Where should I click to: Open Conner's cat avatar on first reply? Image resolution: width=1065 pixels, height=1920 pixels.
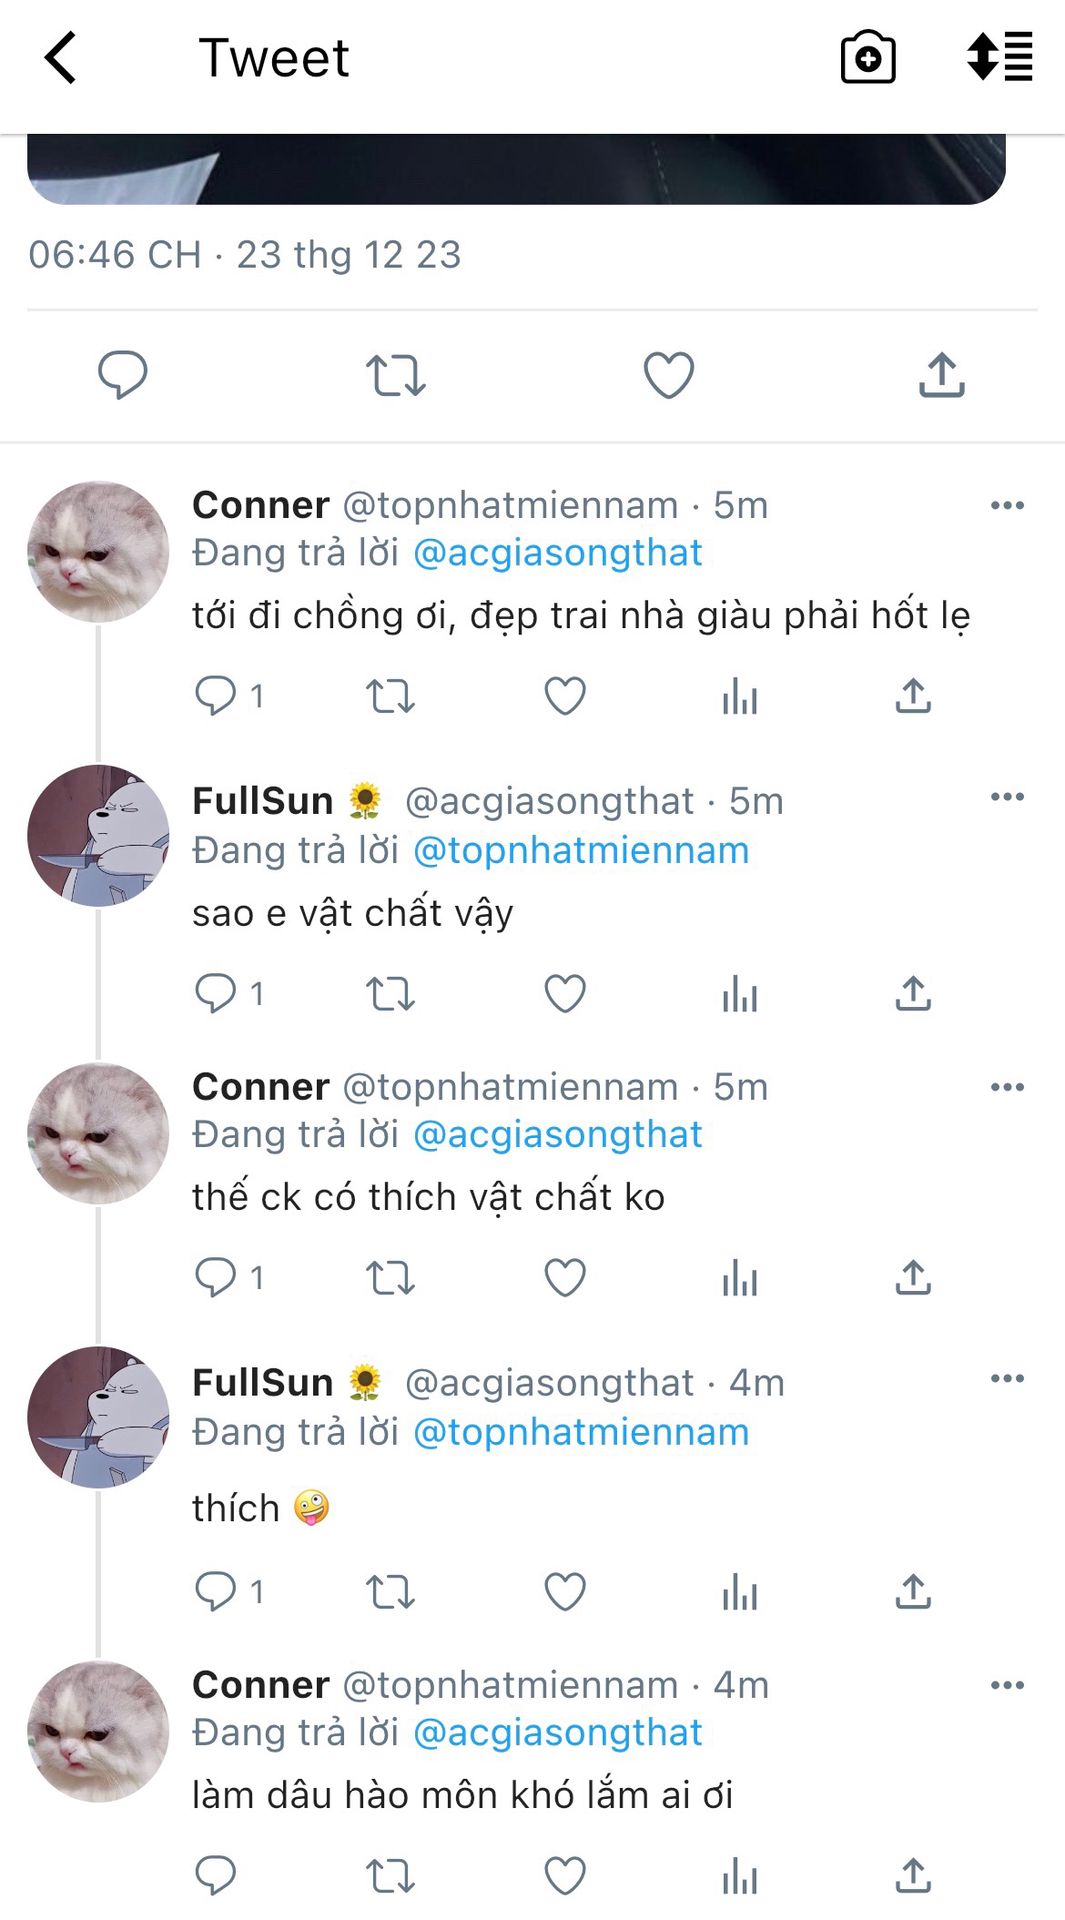(98, 552)
